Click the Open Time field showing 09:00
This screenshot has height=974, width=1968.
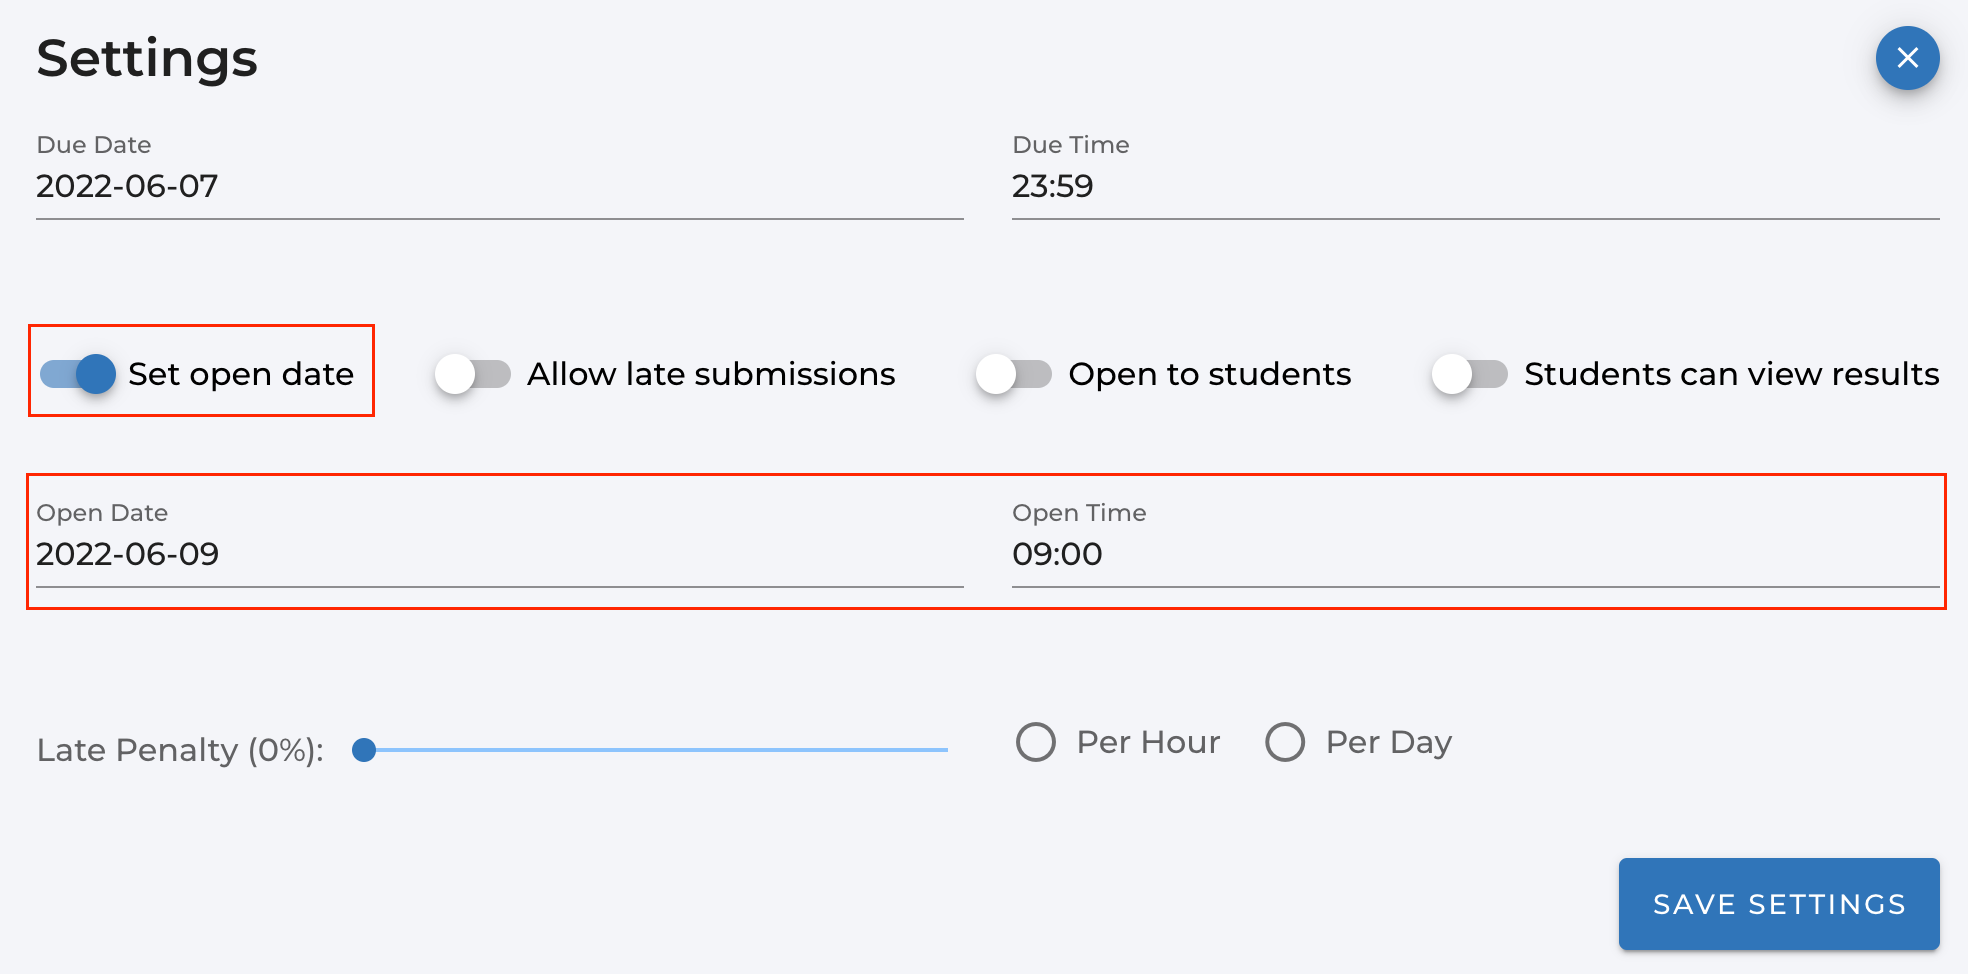(x=1475, y=554)
